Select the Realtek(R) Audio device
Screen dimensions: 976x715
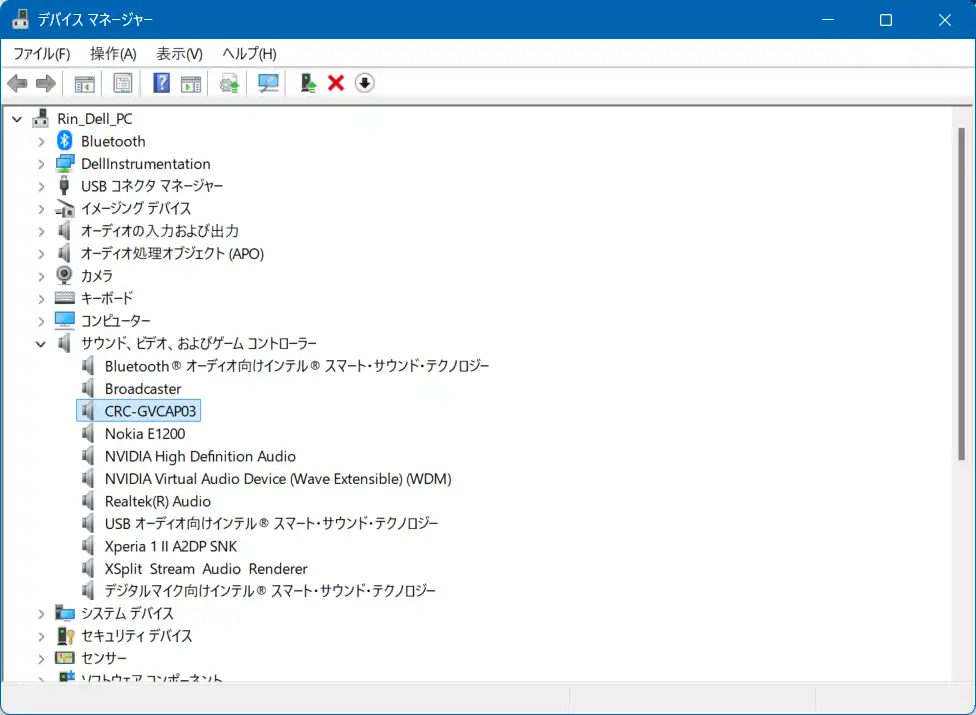(x=157, y=501)
